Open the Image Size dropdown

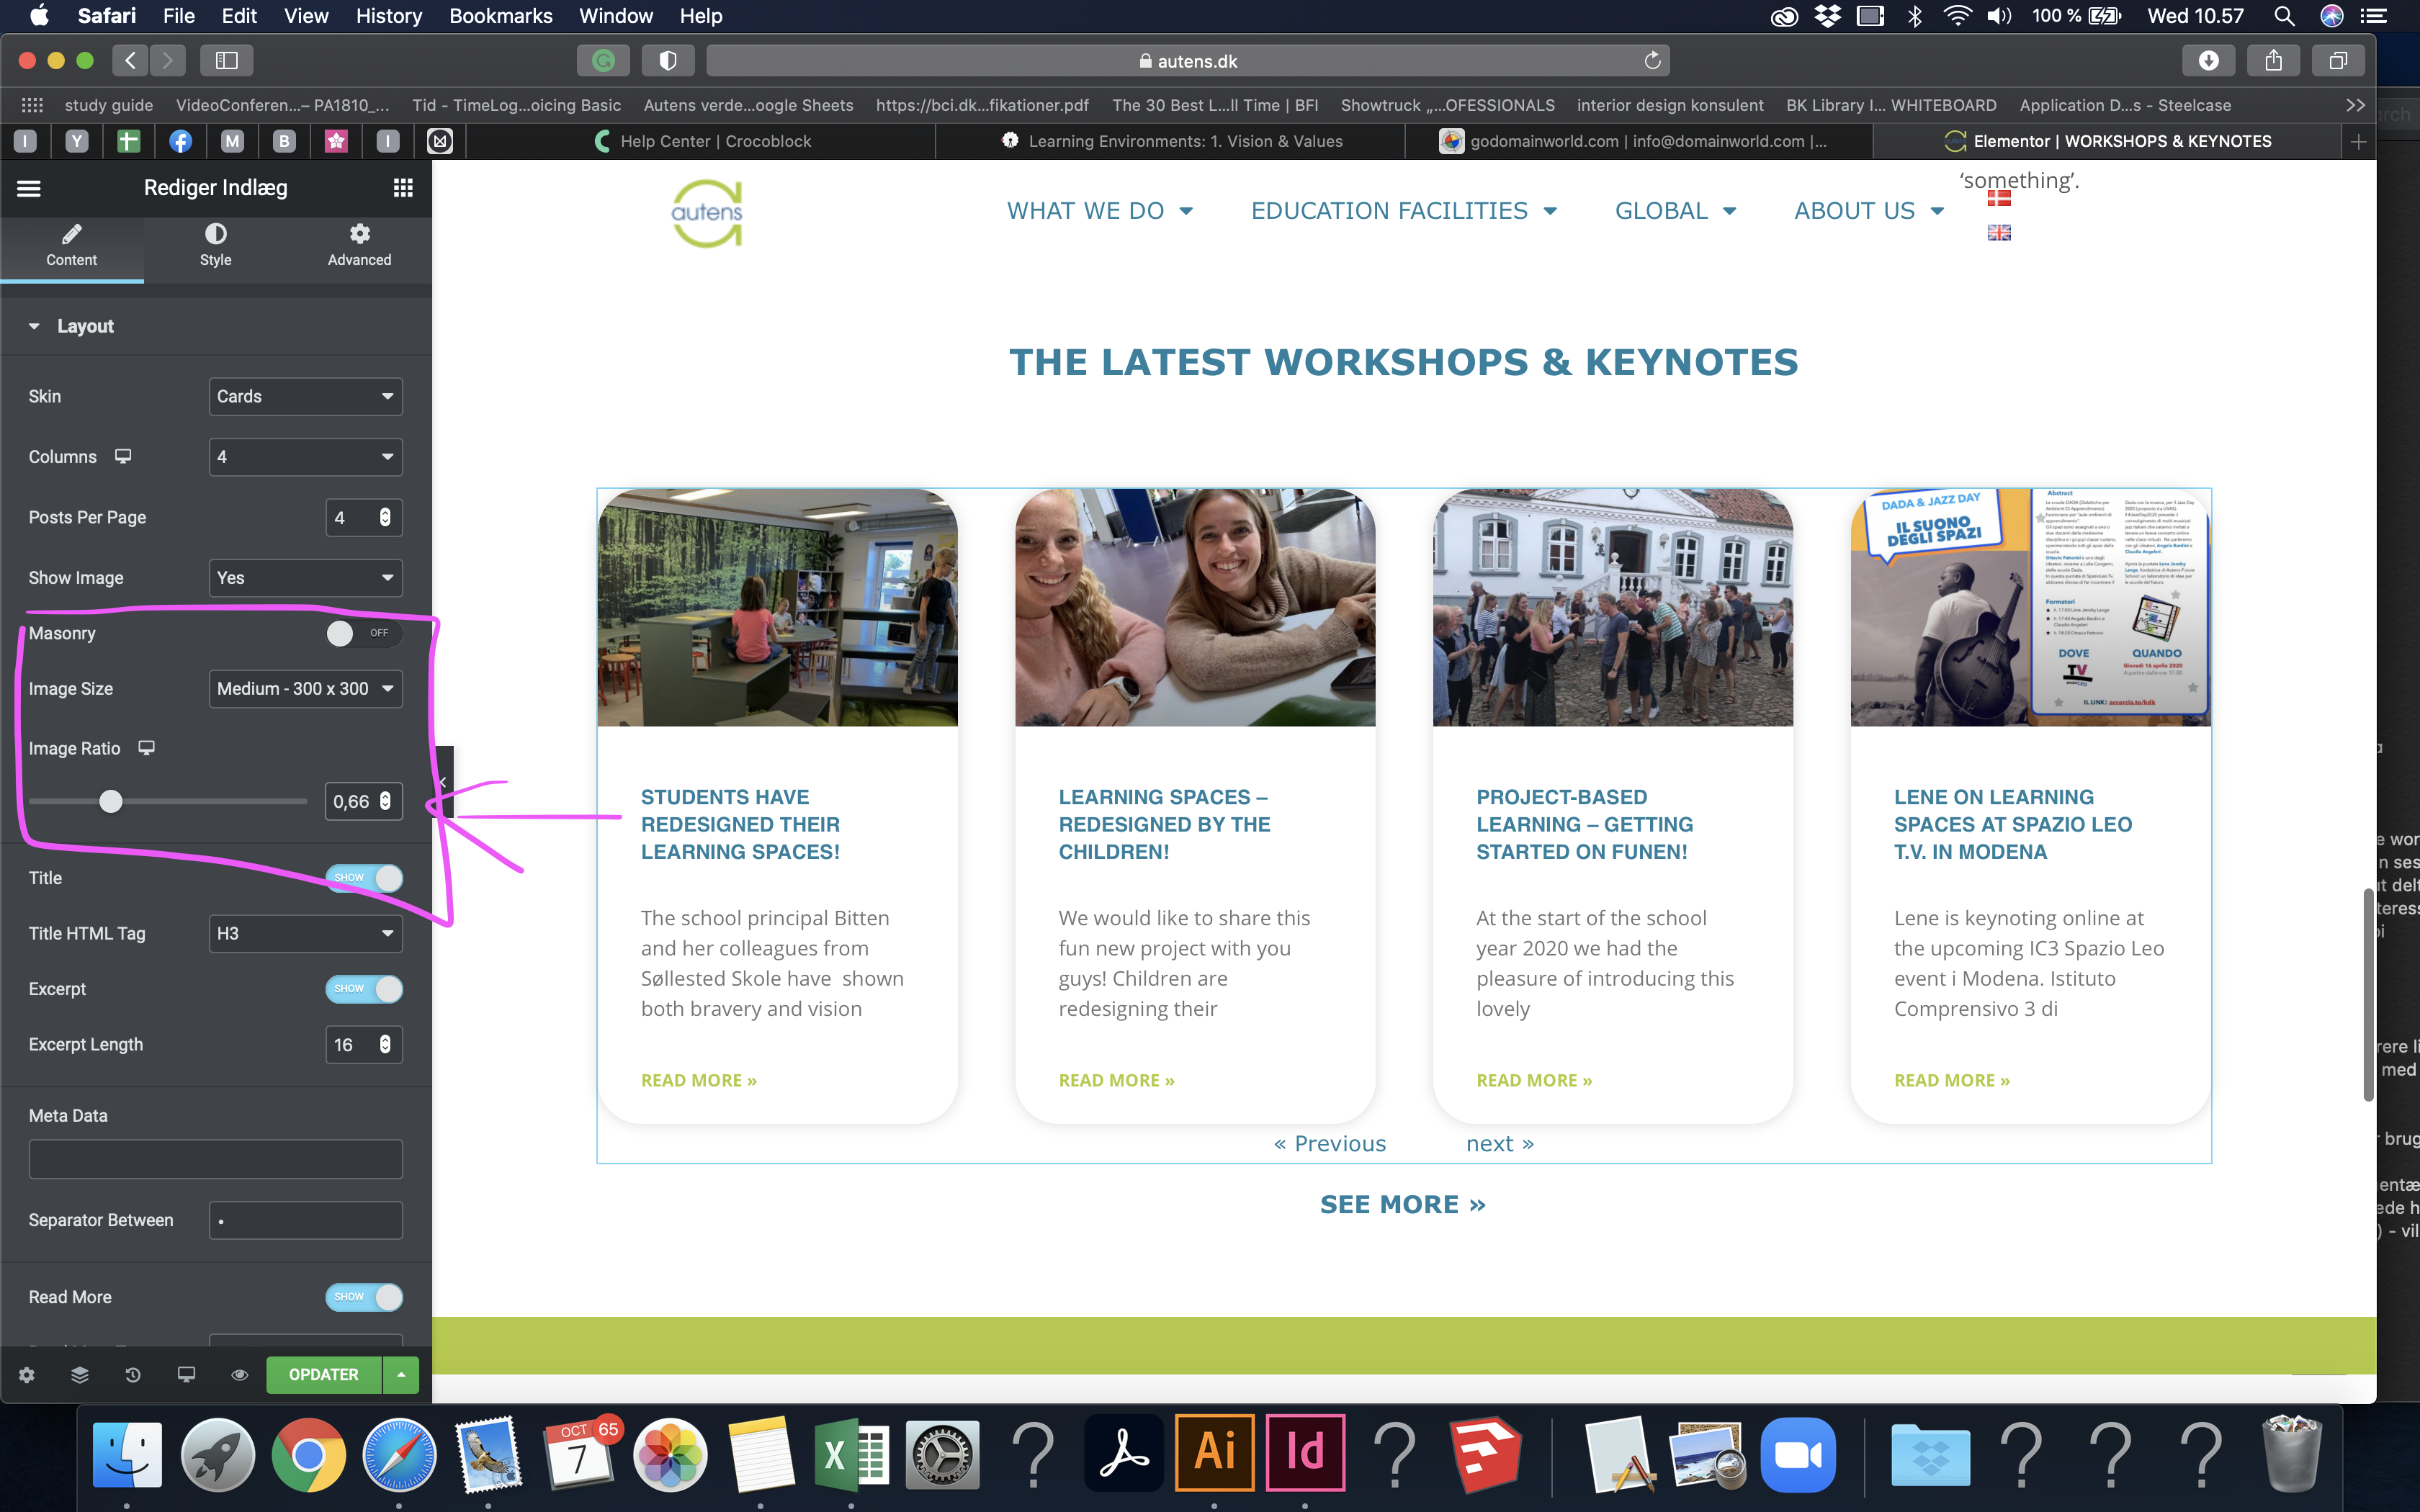(305, 689)
